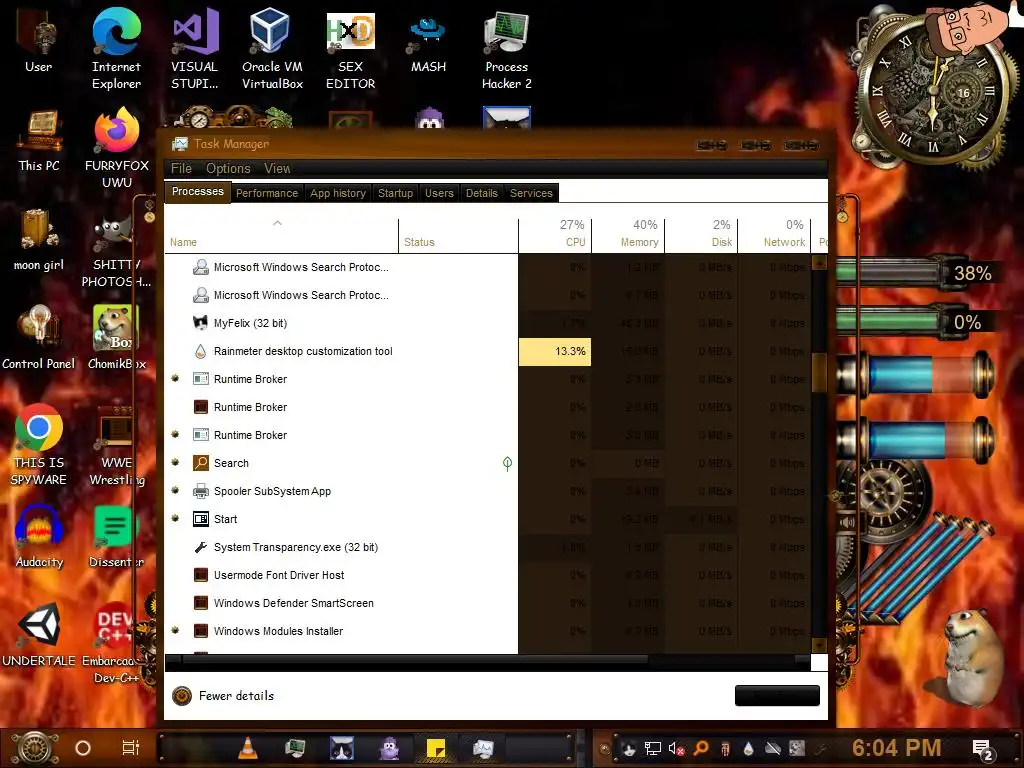Screen dimensions: 1024x768
Task: Open the steampunk Start button on taskbar
Action: [x=35, y=748]
